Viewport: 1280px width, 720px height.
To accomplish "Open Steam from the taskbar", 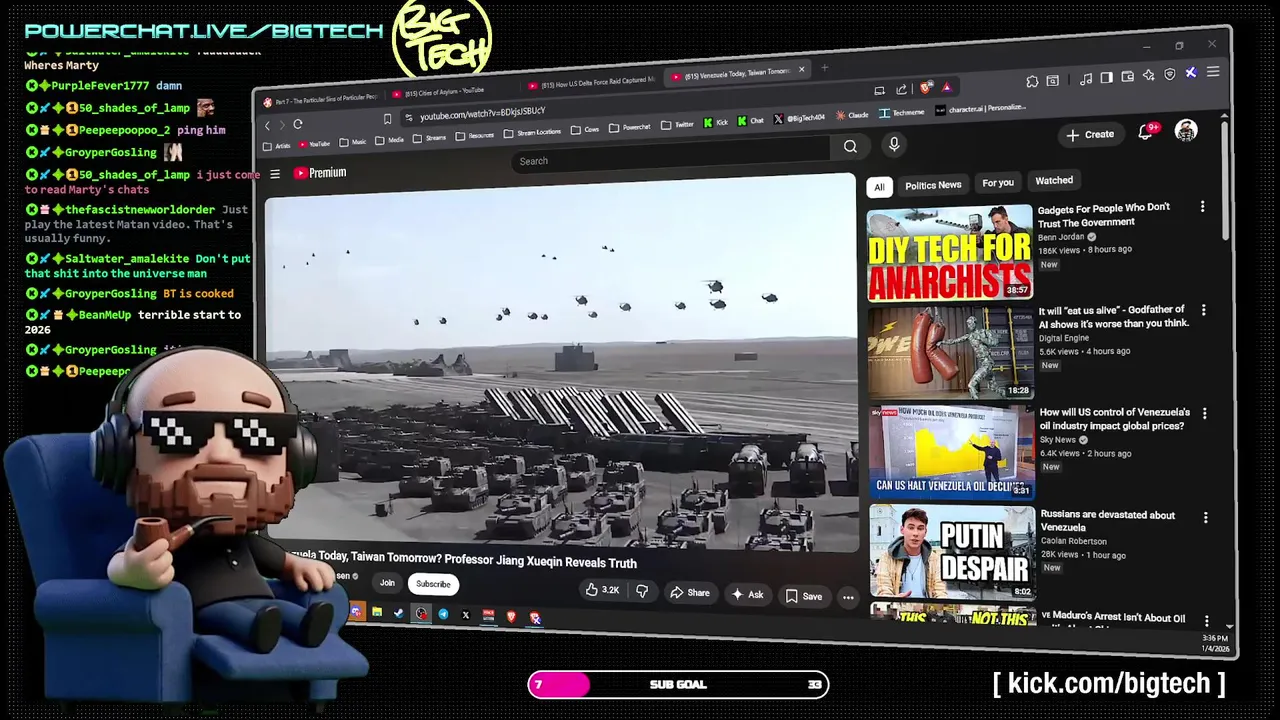I will (398, 613).
